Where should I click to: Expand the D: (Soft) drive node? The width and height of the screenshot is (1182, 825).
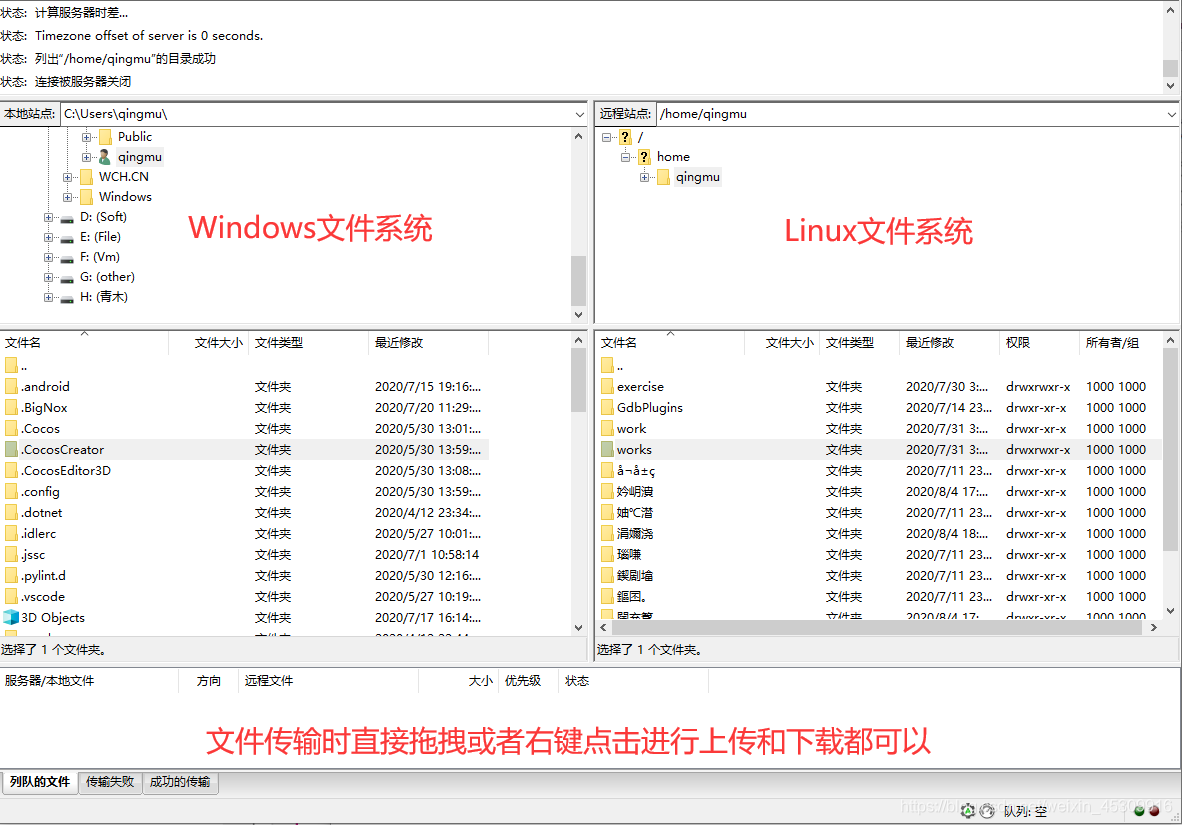[48, 217]
